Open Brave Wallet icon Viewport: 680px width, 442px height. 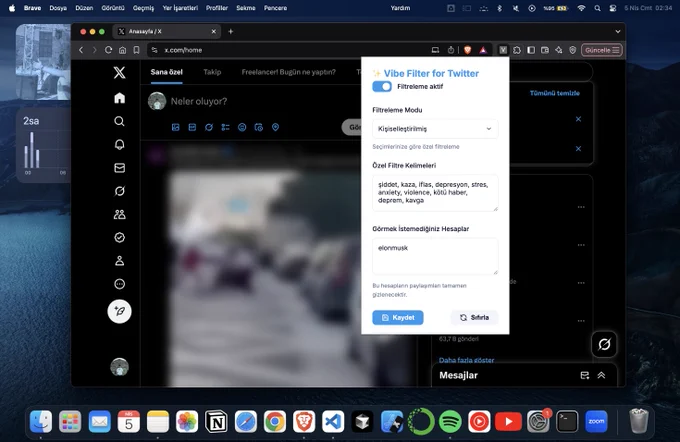pos(545,50)
